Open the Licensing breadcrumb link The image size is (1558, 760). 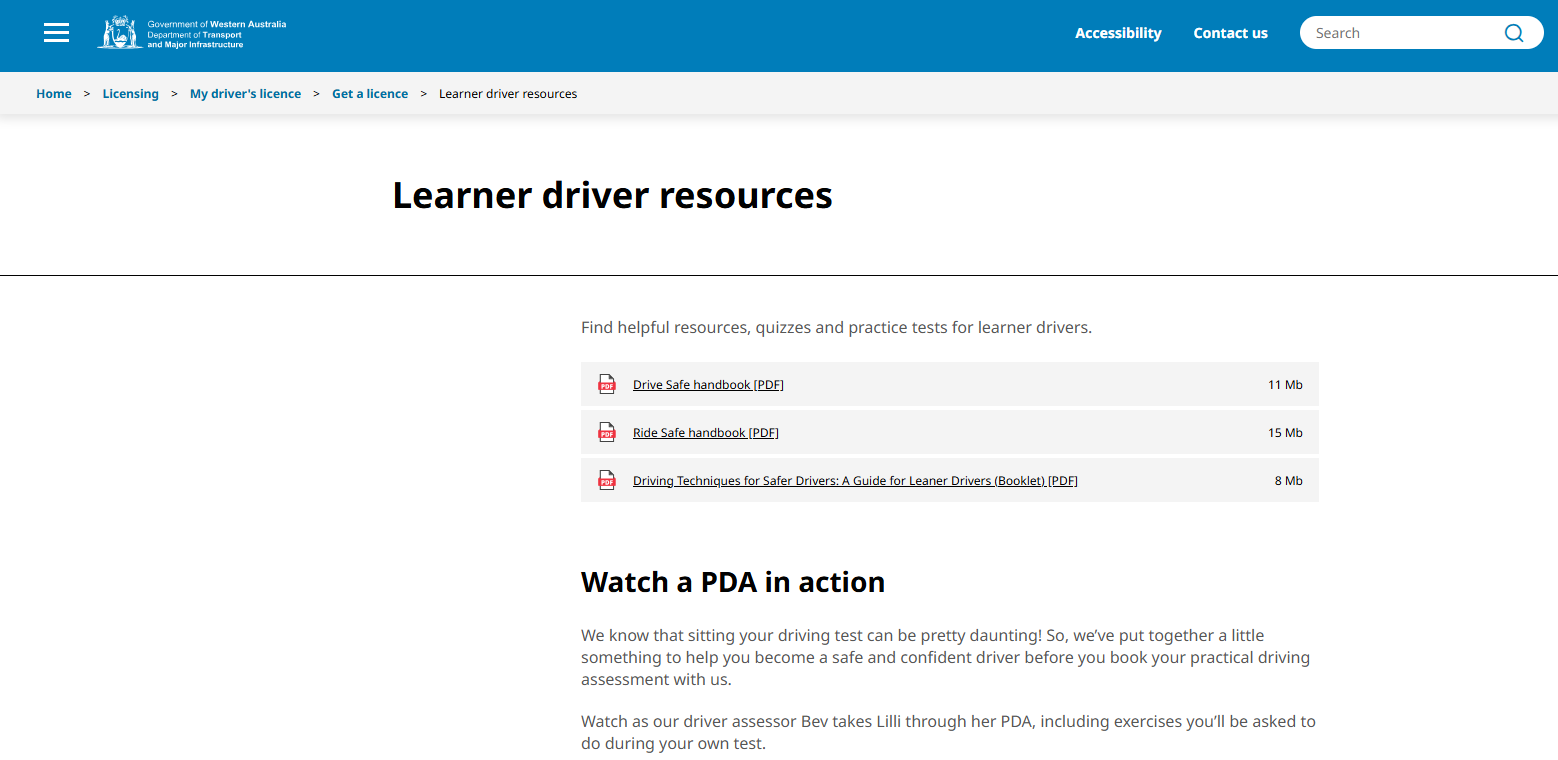(x=130, y=94)
